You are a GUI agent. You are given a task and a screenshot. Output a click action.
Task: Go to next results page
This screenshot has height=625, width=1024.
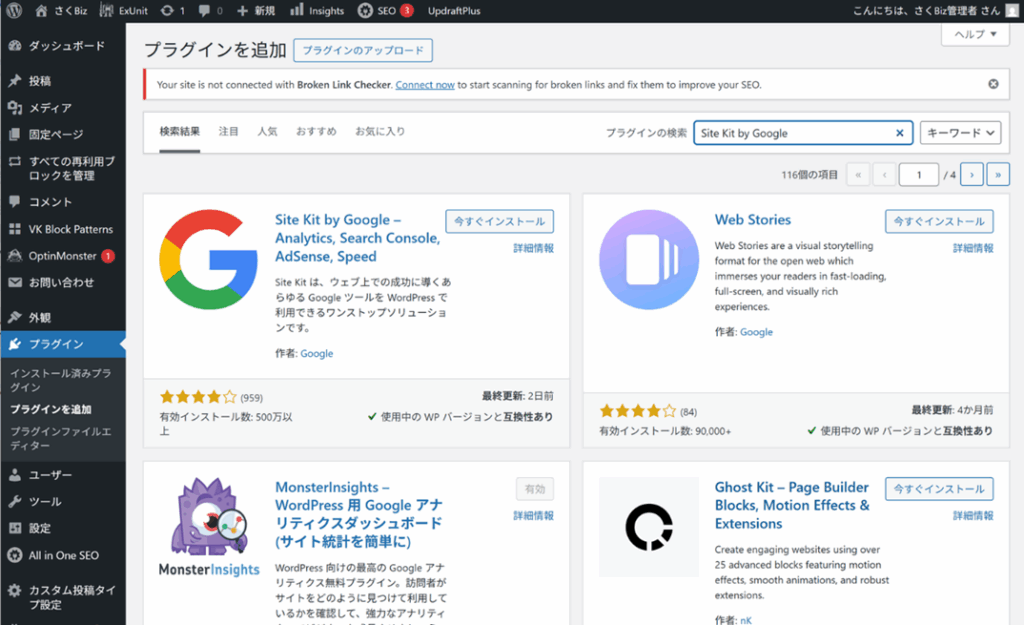972,175
